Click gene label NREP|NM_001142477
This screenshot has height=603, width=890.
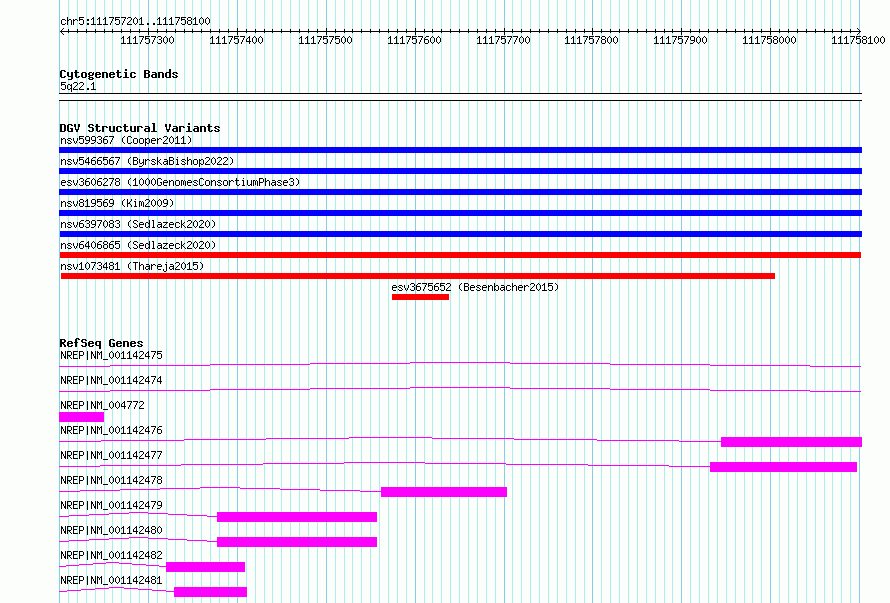pos(111,455)
